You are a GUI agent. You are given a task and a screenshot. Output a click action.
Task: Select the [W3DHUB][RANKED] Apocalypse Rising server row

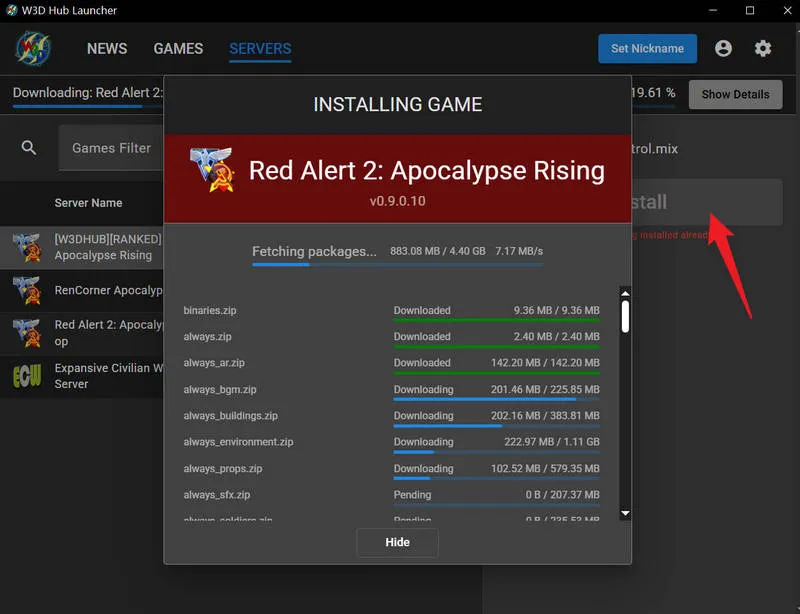82,247
